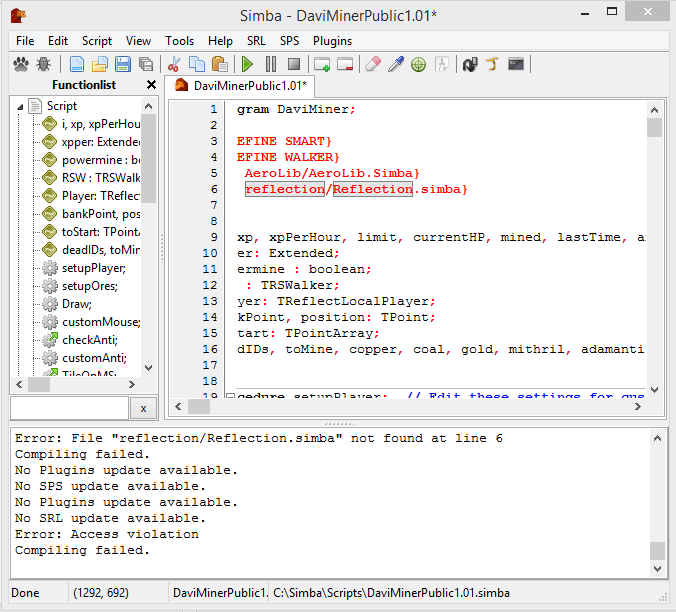Select checkAnti in the Functionlist
The width and height of the screenshot is (676, 612).
[90, 340]
